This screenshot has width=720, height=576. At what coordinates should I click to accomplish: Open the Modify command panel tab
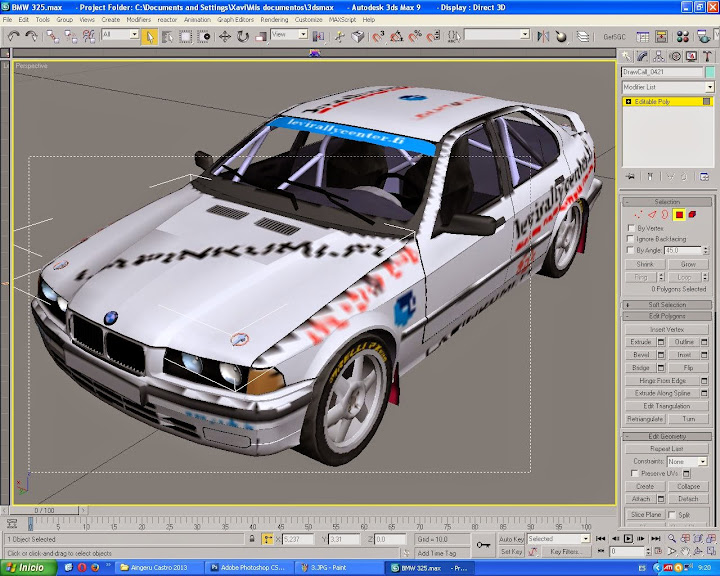coord(642,56)
